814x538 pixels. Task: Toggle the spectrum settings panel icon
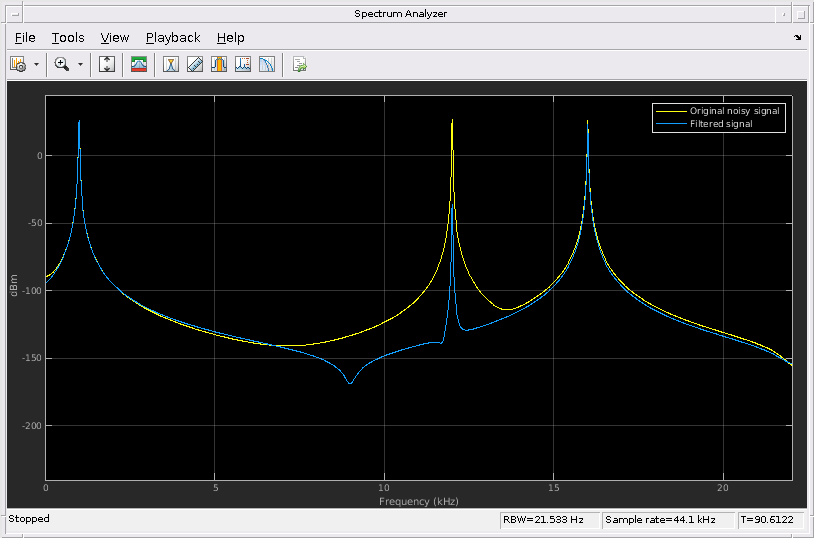(139, 64)
